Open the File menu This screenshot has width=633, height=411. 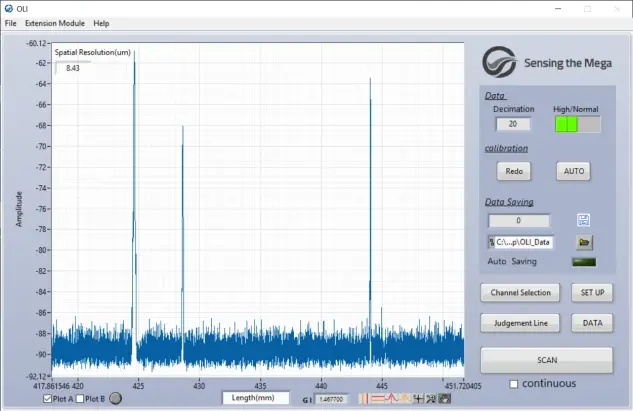tap(11, 22)
